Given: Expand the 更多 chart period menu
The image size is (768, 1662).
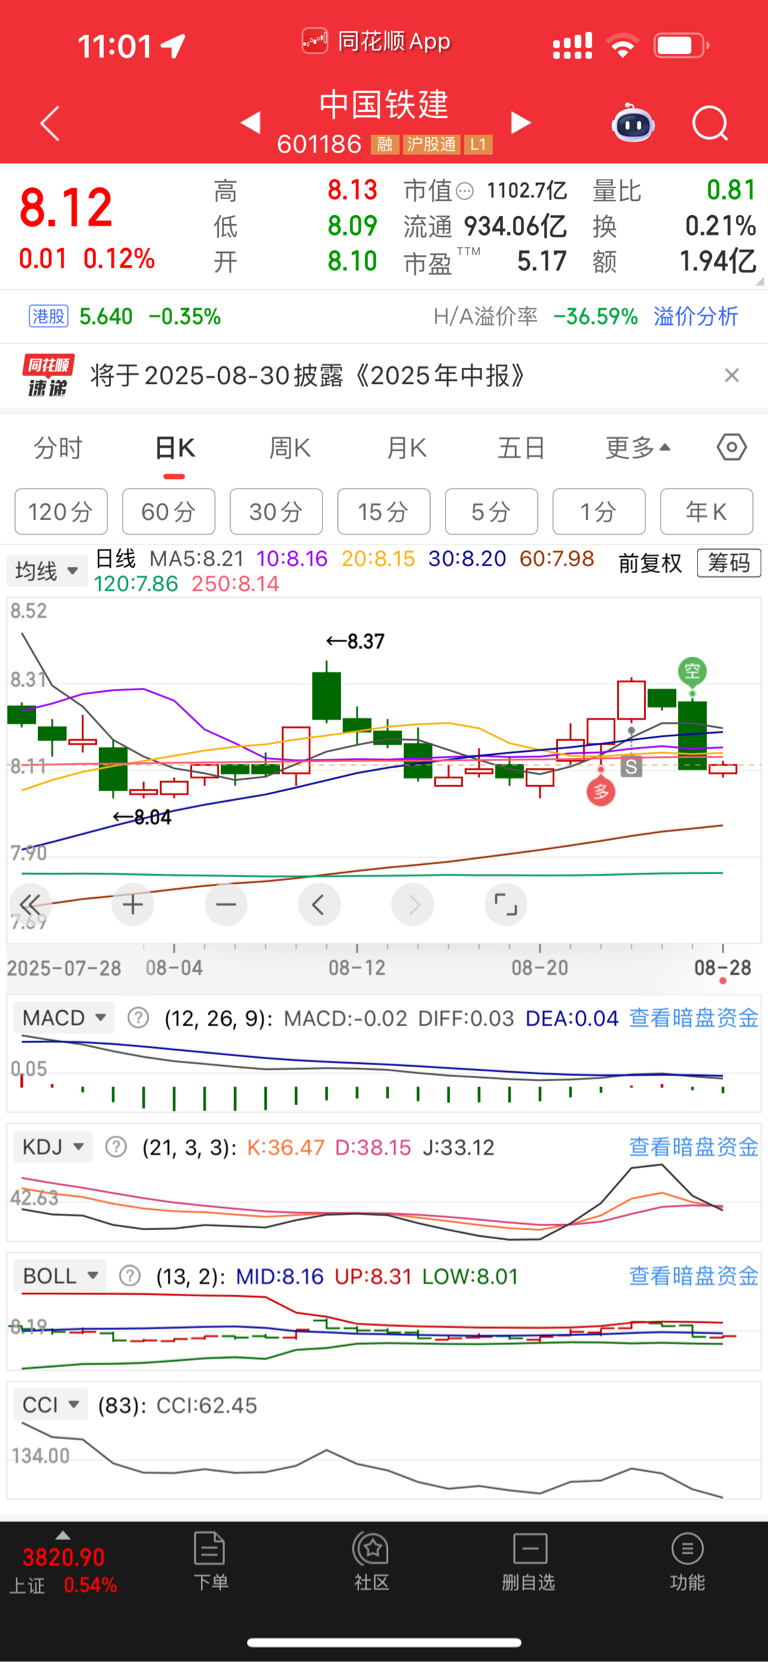Looking at the screenshot, I should pyautogui.click(x=638, y=447).
